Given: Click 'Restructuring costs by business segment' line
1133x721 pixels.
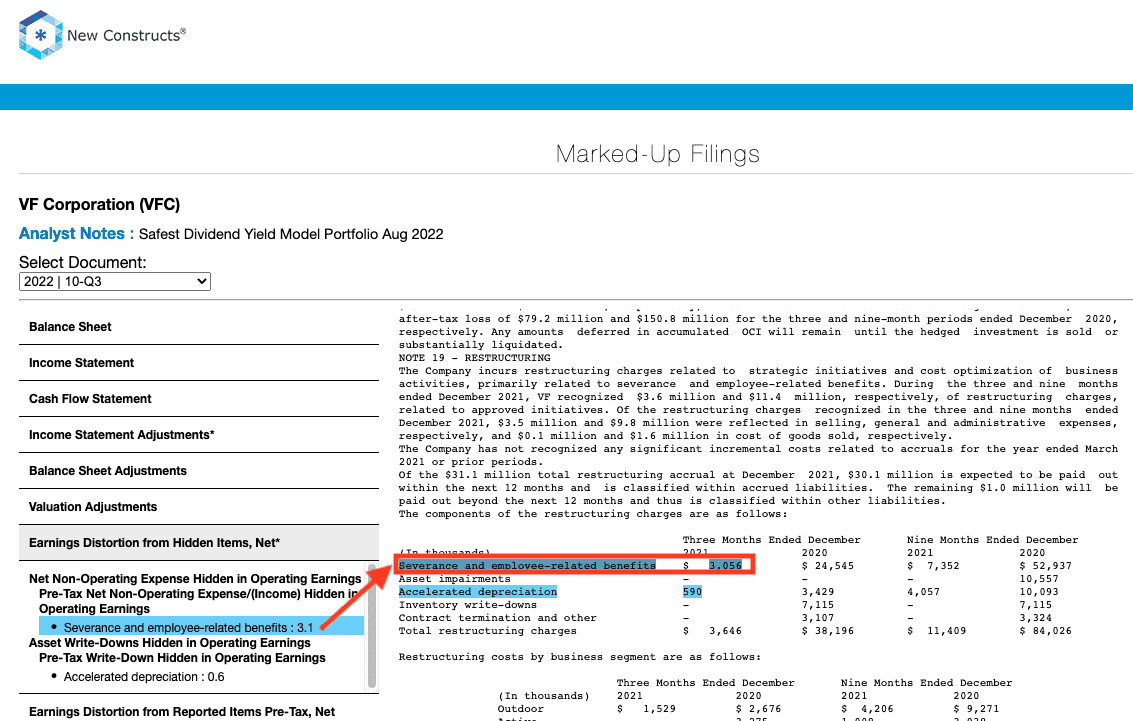Looking at the screenshot, I should coord(580,657).
